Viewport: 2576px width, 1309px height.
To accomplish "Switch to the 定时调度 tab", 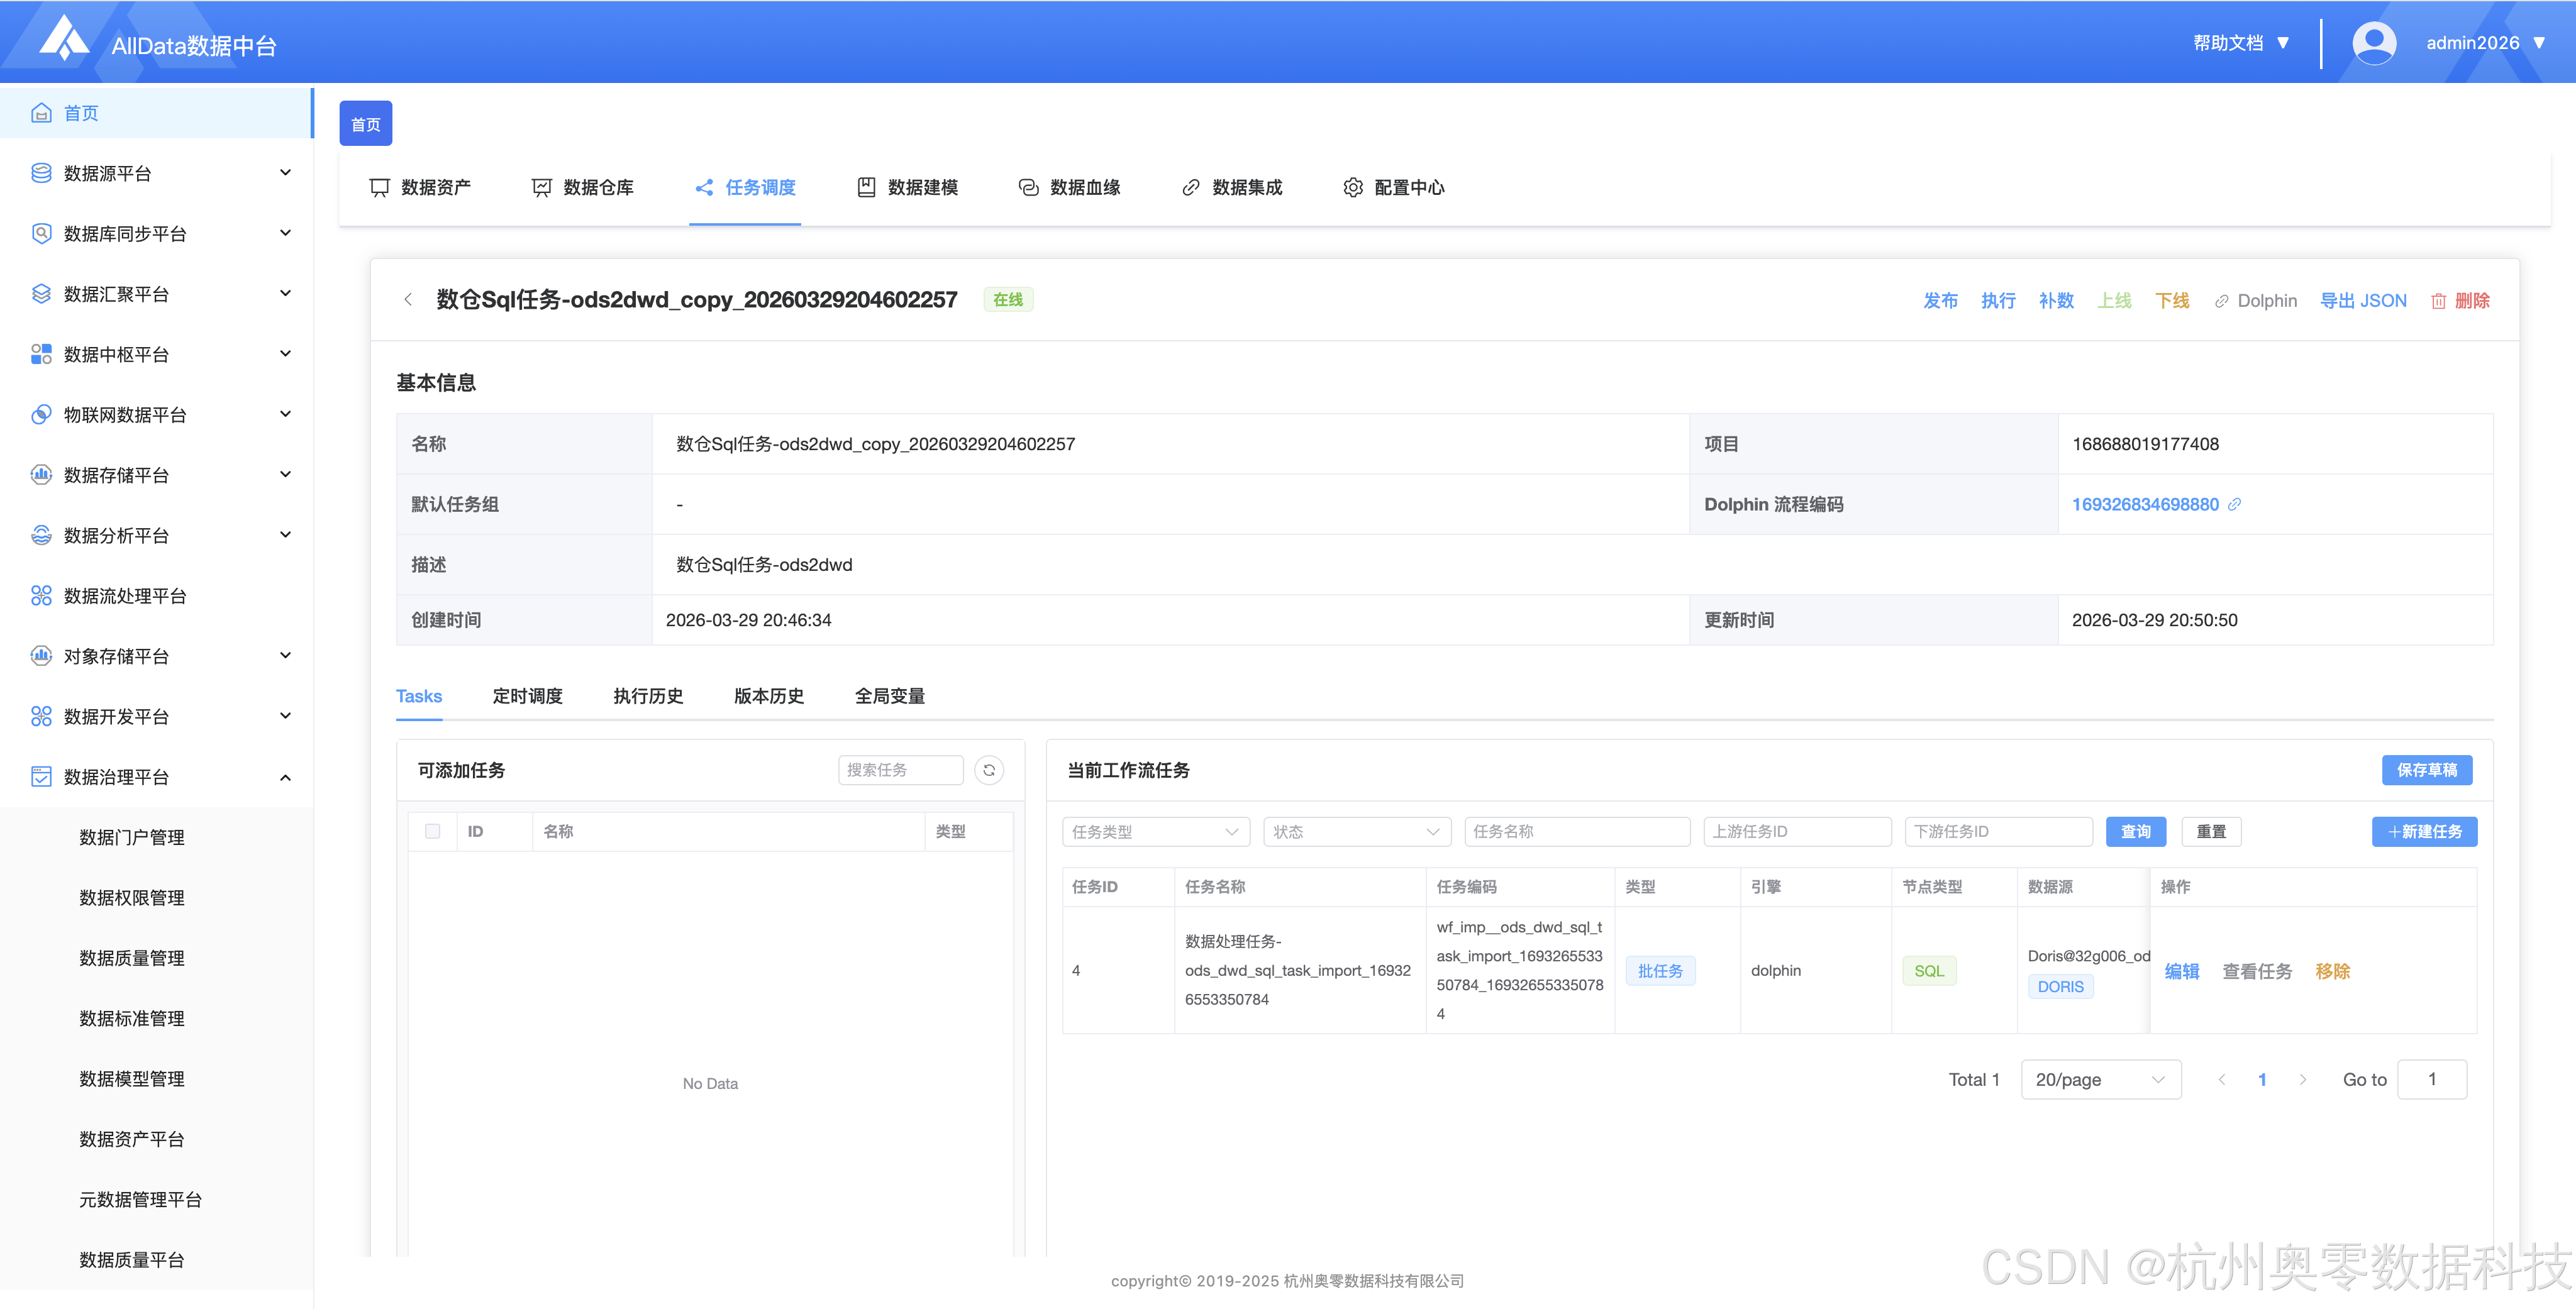I will (527, 696).
